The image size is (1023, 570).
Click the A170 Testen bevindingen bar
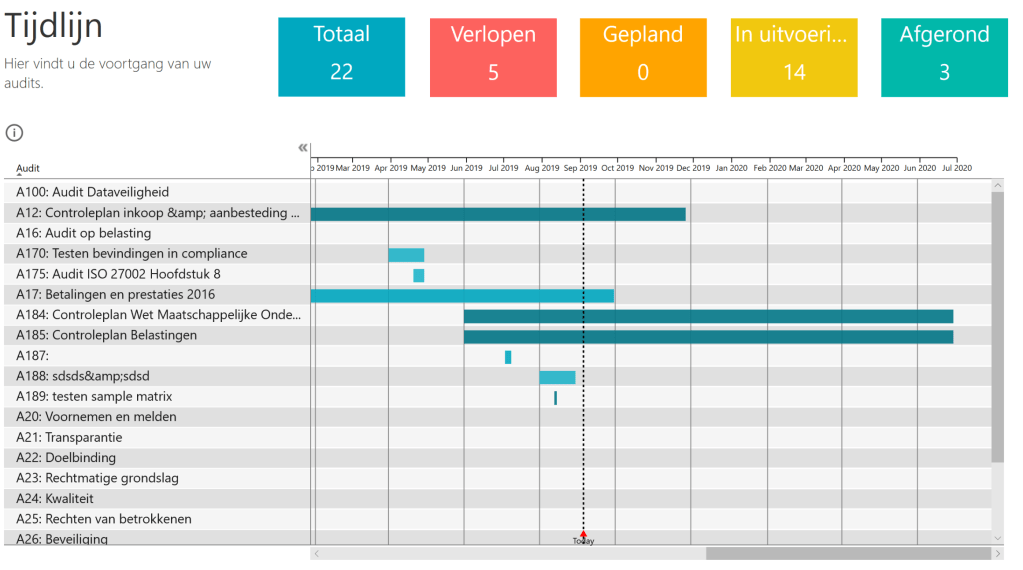coord(406,254)
